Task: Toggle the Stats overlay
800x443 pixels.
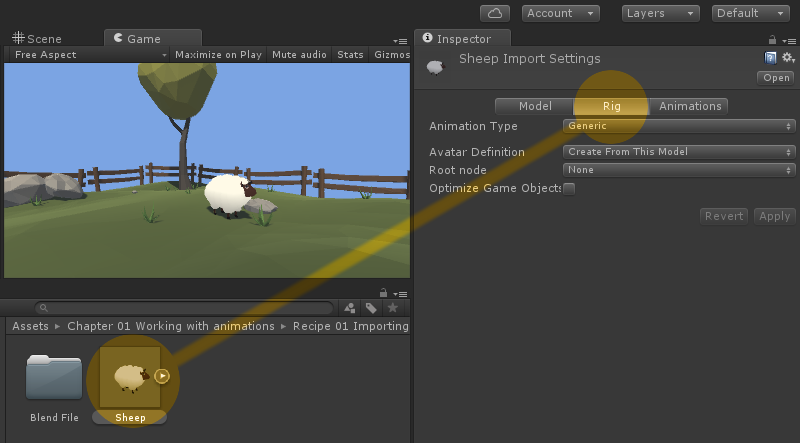Action: [350, 55]
